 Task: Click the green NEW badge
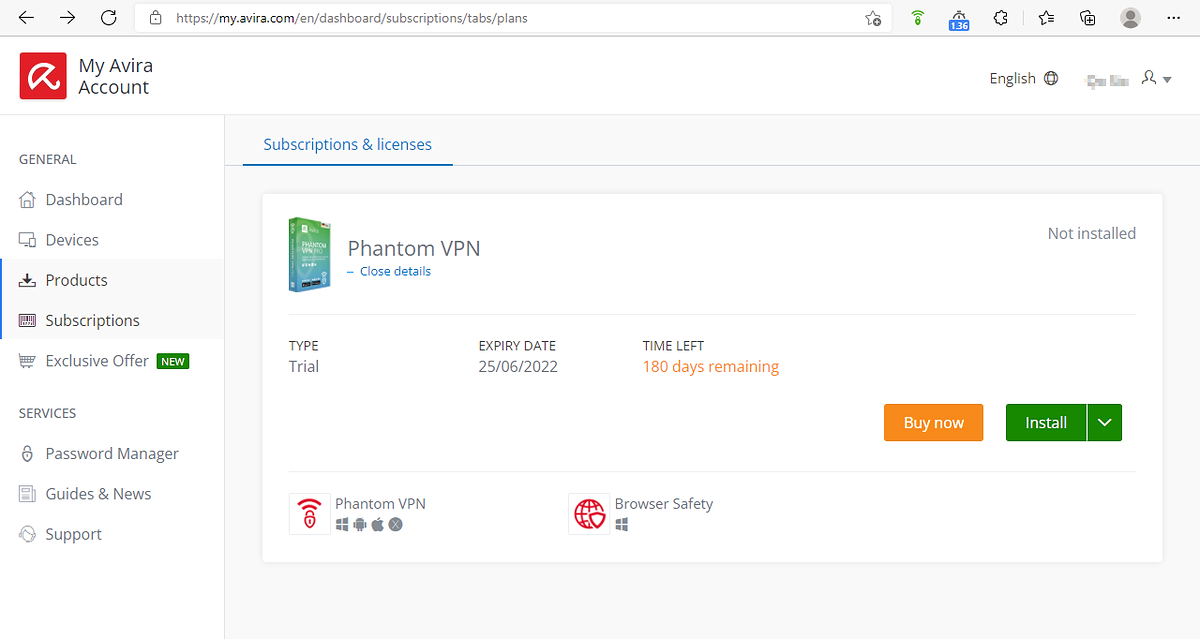173,361
